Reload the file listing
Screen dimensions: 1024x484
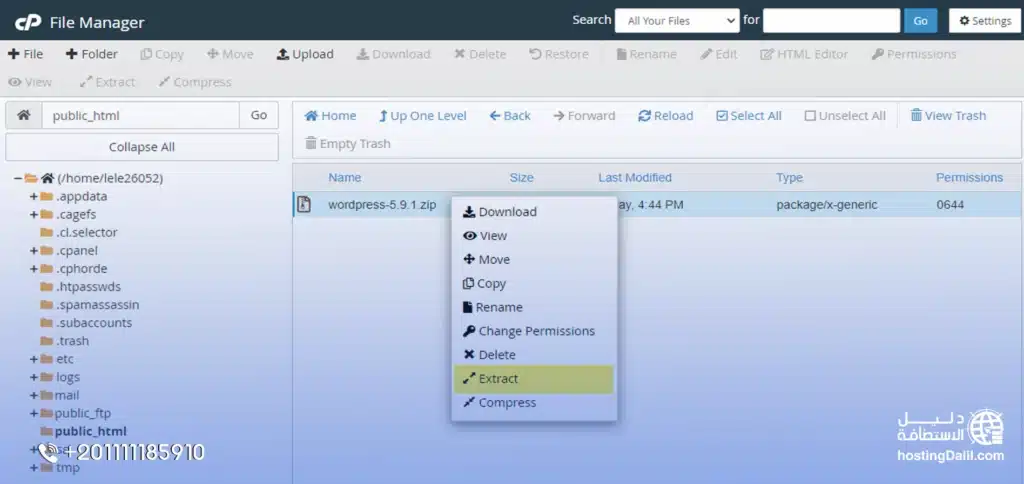665,116
